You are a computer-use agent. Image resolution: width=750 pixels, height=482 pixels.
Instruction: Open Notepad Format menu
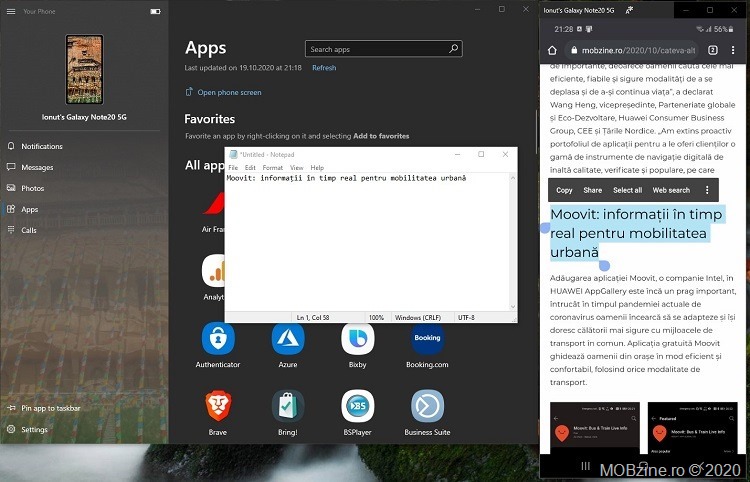273,168
